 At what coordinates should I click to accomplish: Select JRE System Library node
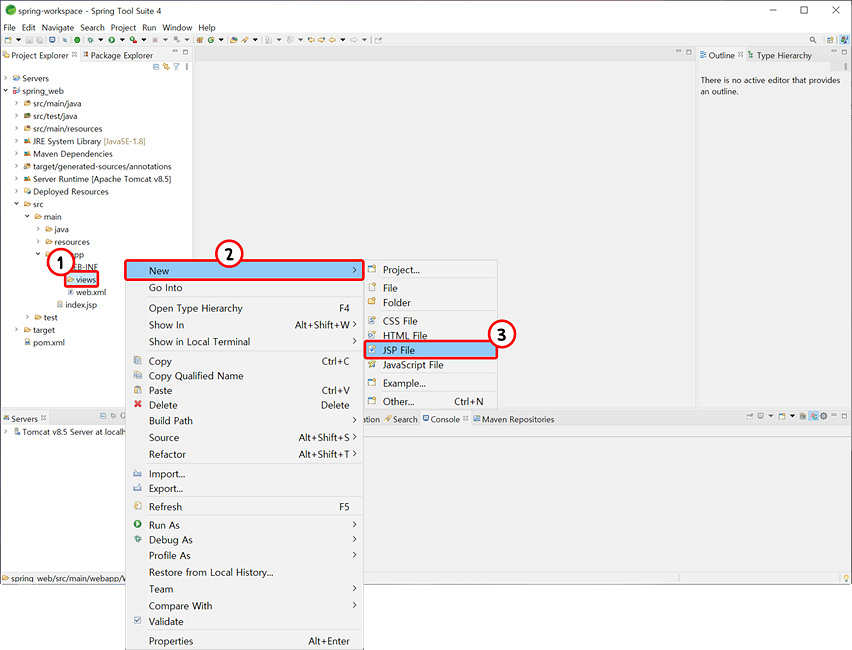point(84,141)
